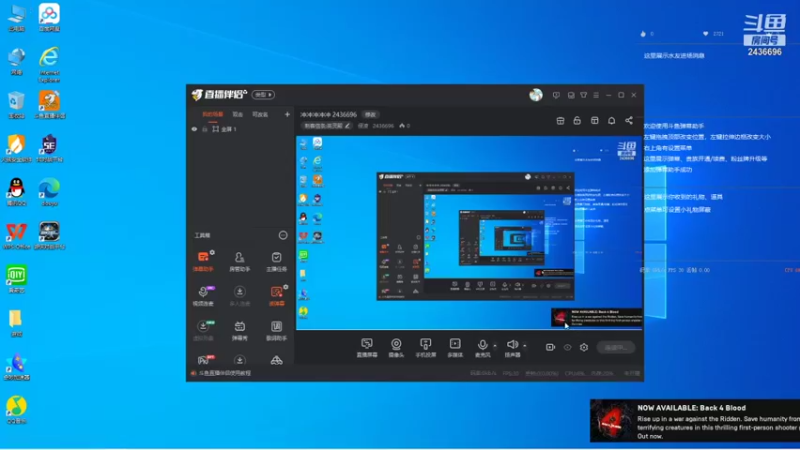Click the FPS:30 status bar entry
Image resolution: width=800 pixels, height=450 pixels.
pos(510,373)
